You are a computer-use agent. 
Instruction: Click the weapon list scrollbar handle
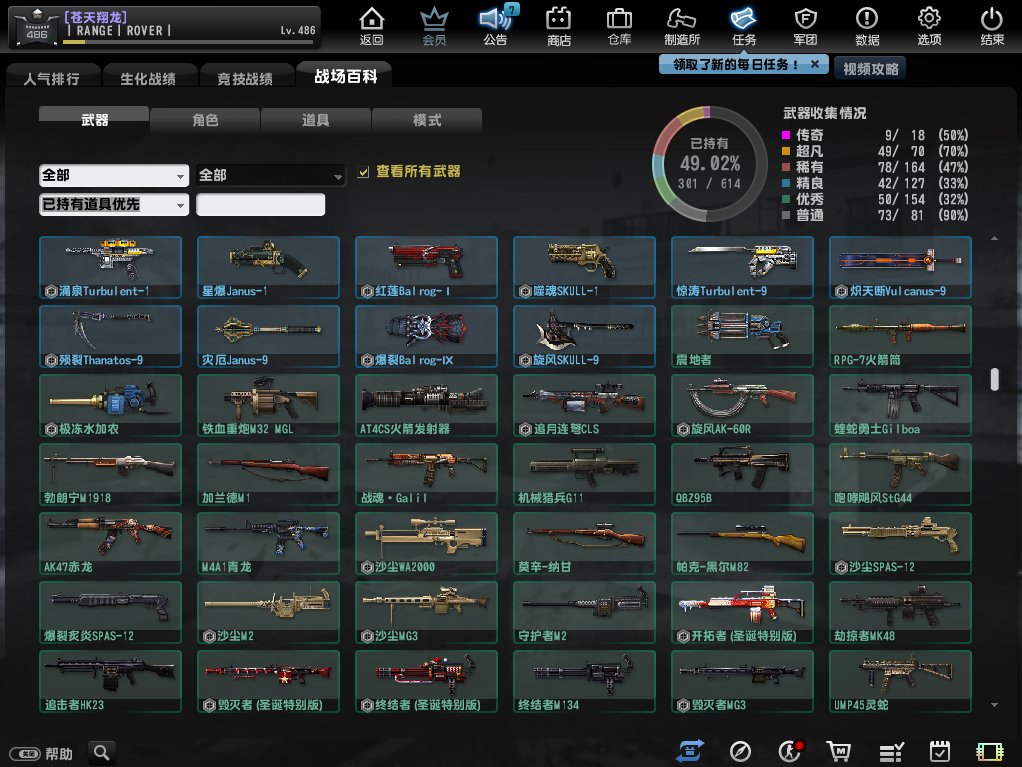point(994,379)
